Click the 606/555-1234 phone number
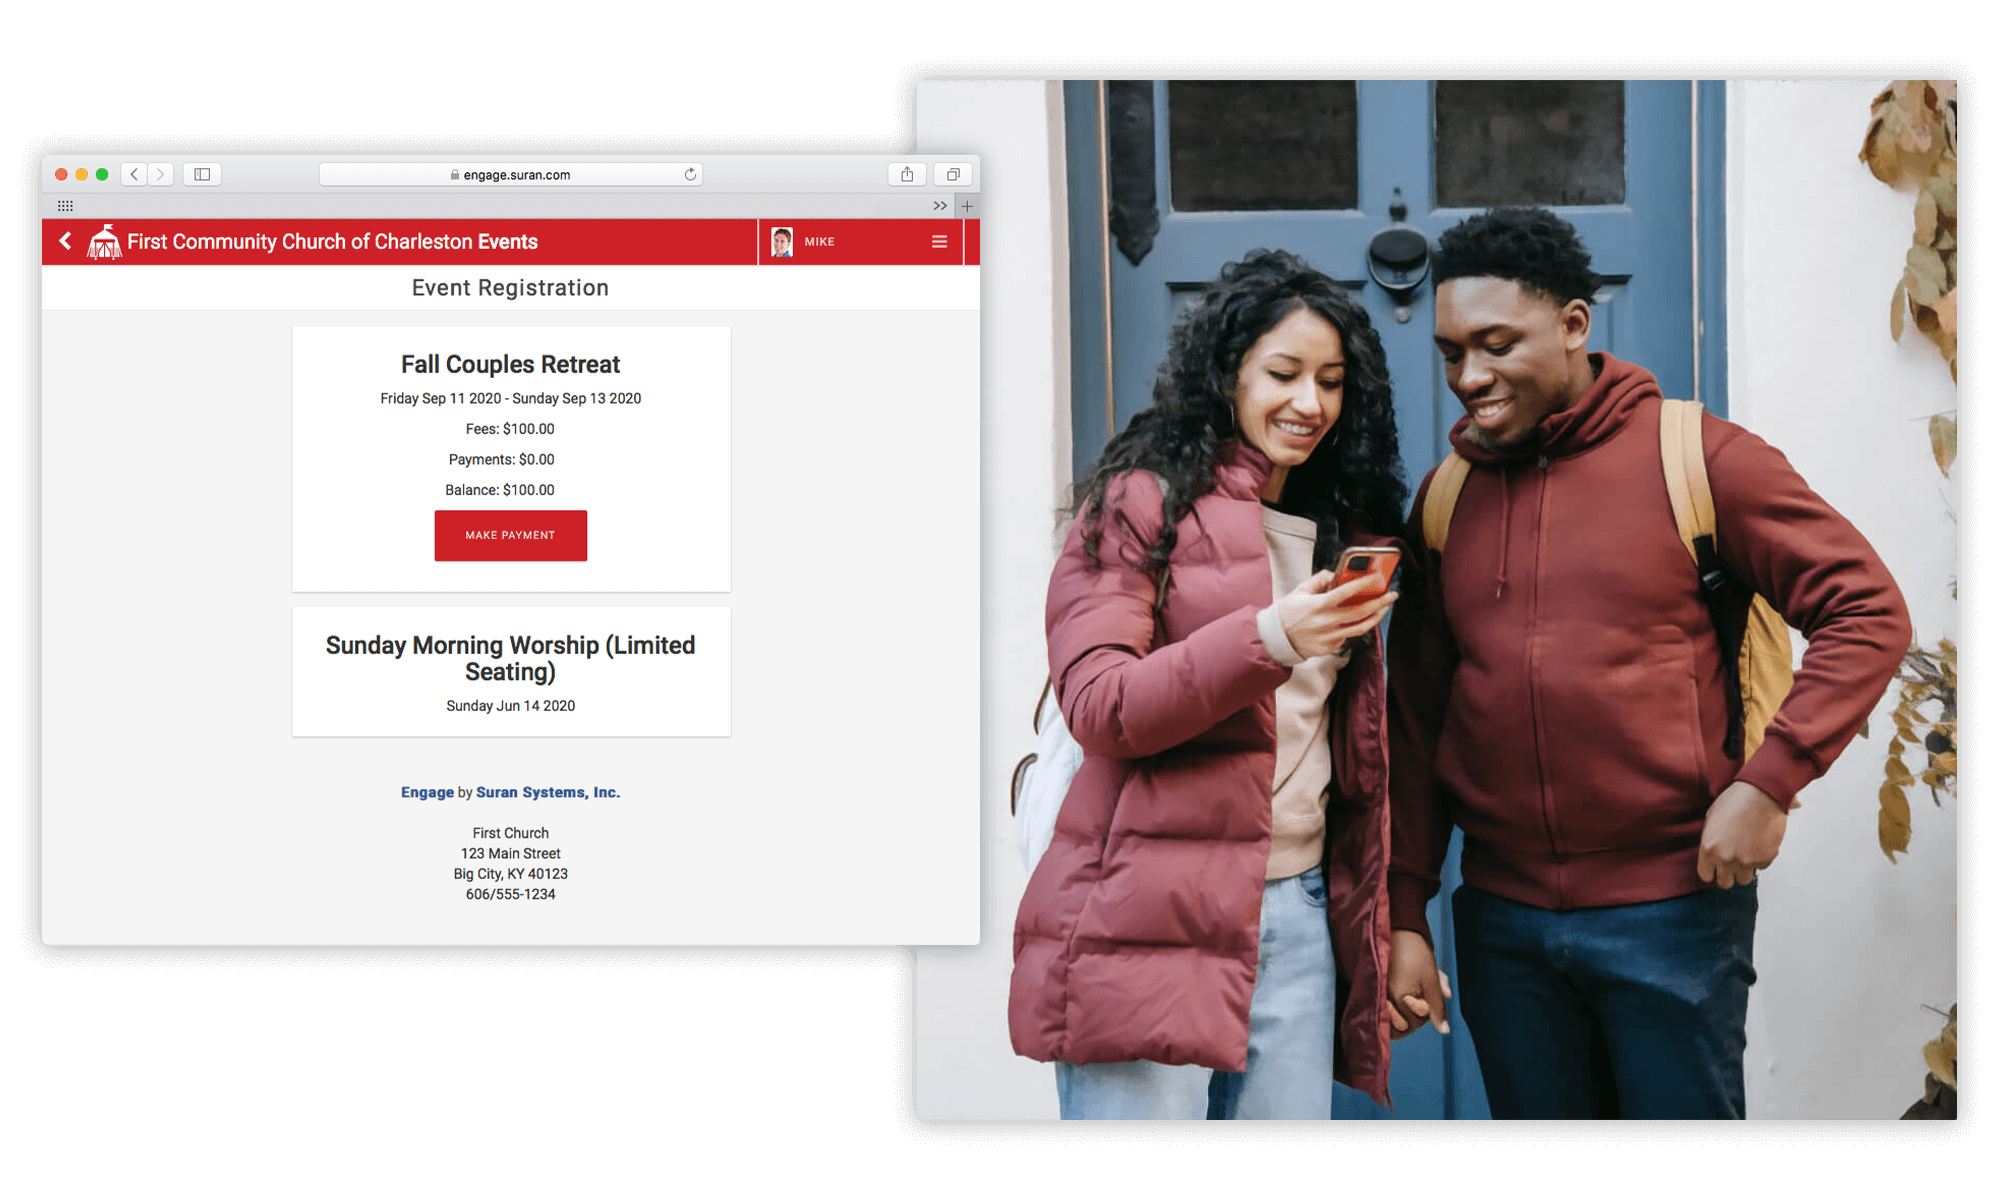Screen dimensions: 2000x1200 coord(510,894)
